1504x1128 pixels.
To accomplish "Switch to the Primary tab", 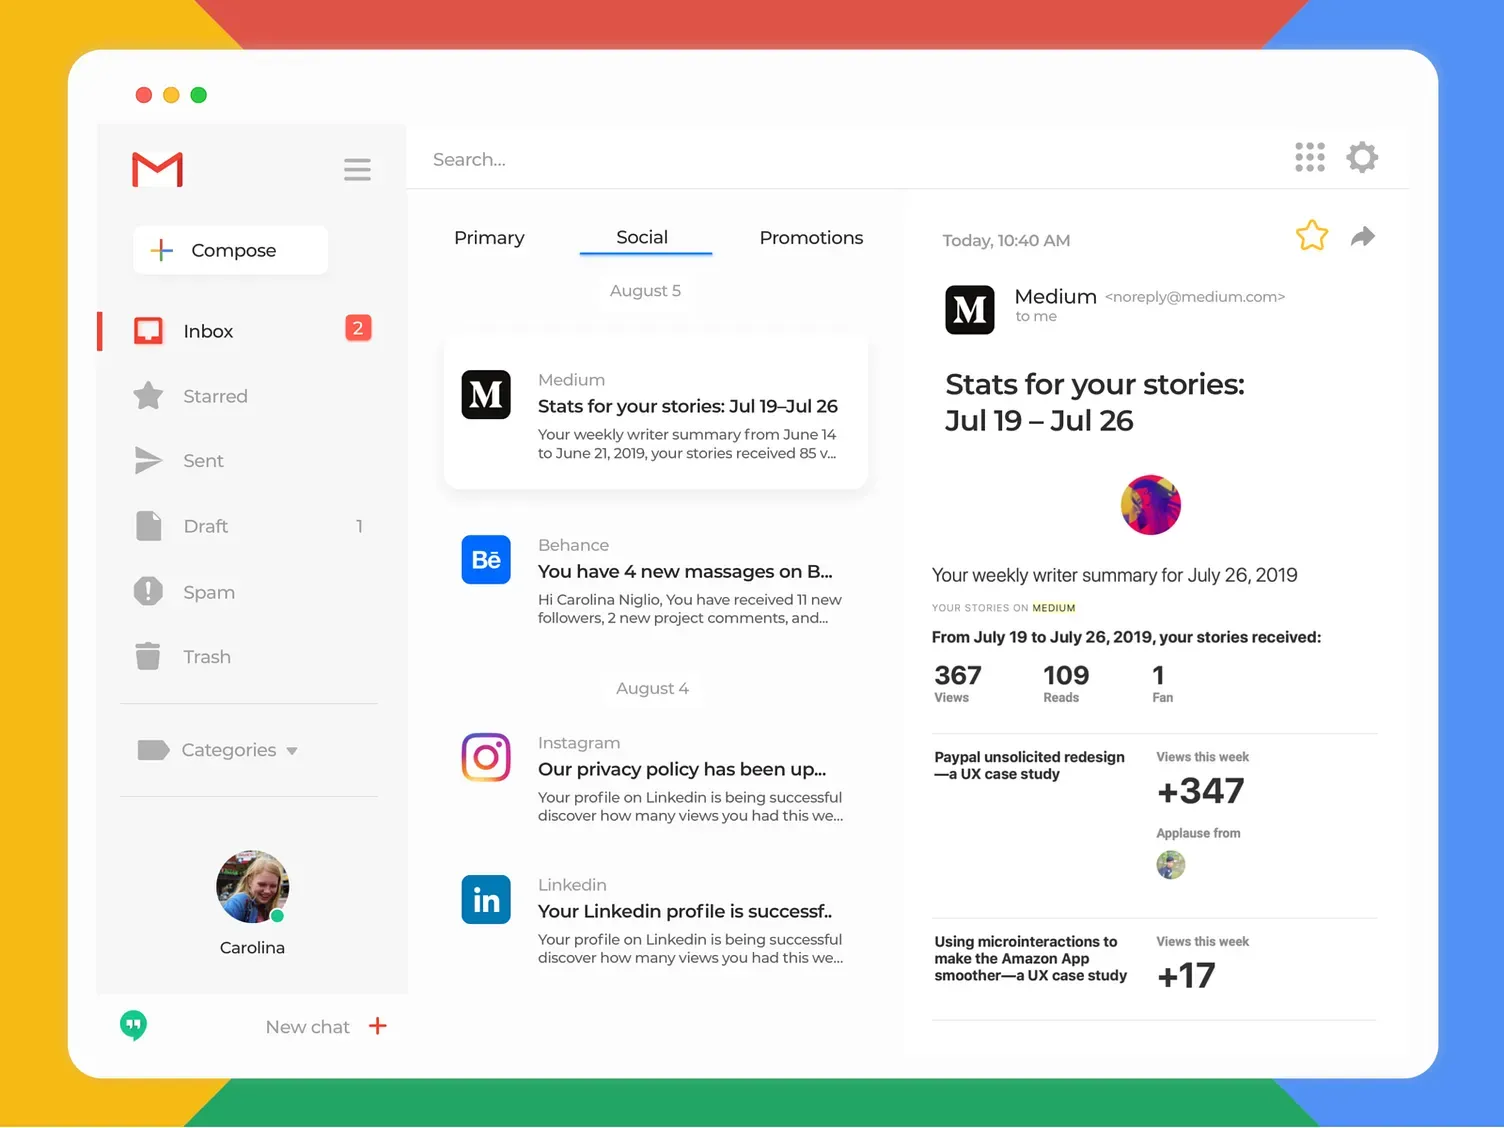I will [x=489, y=237].
